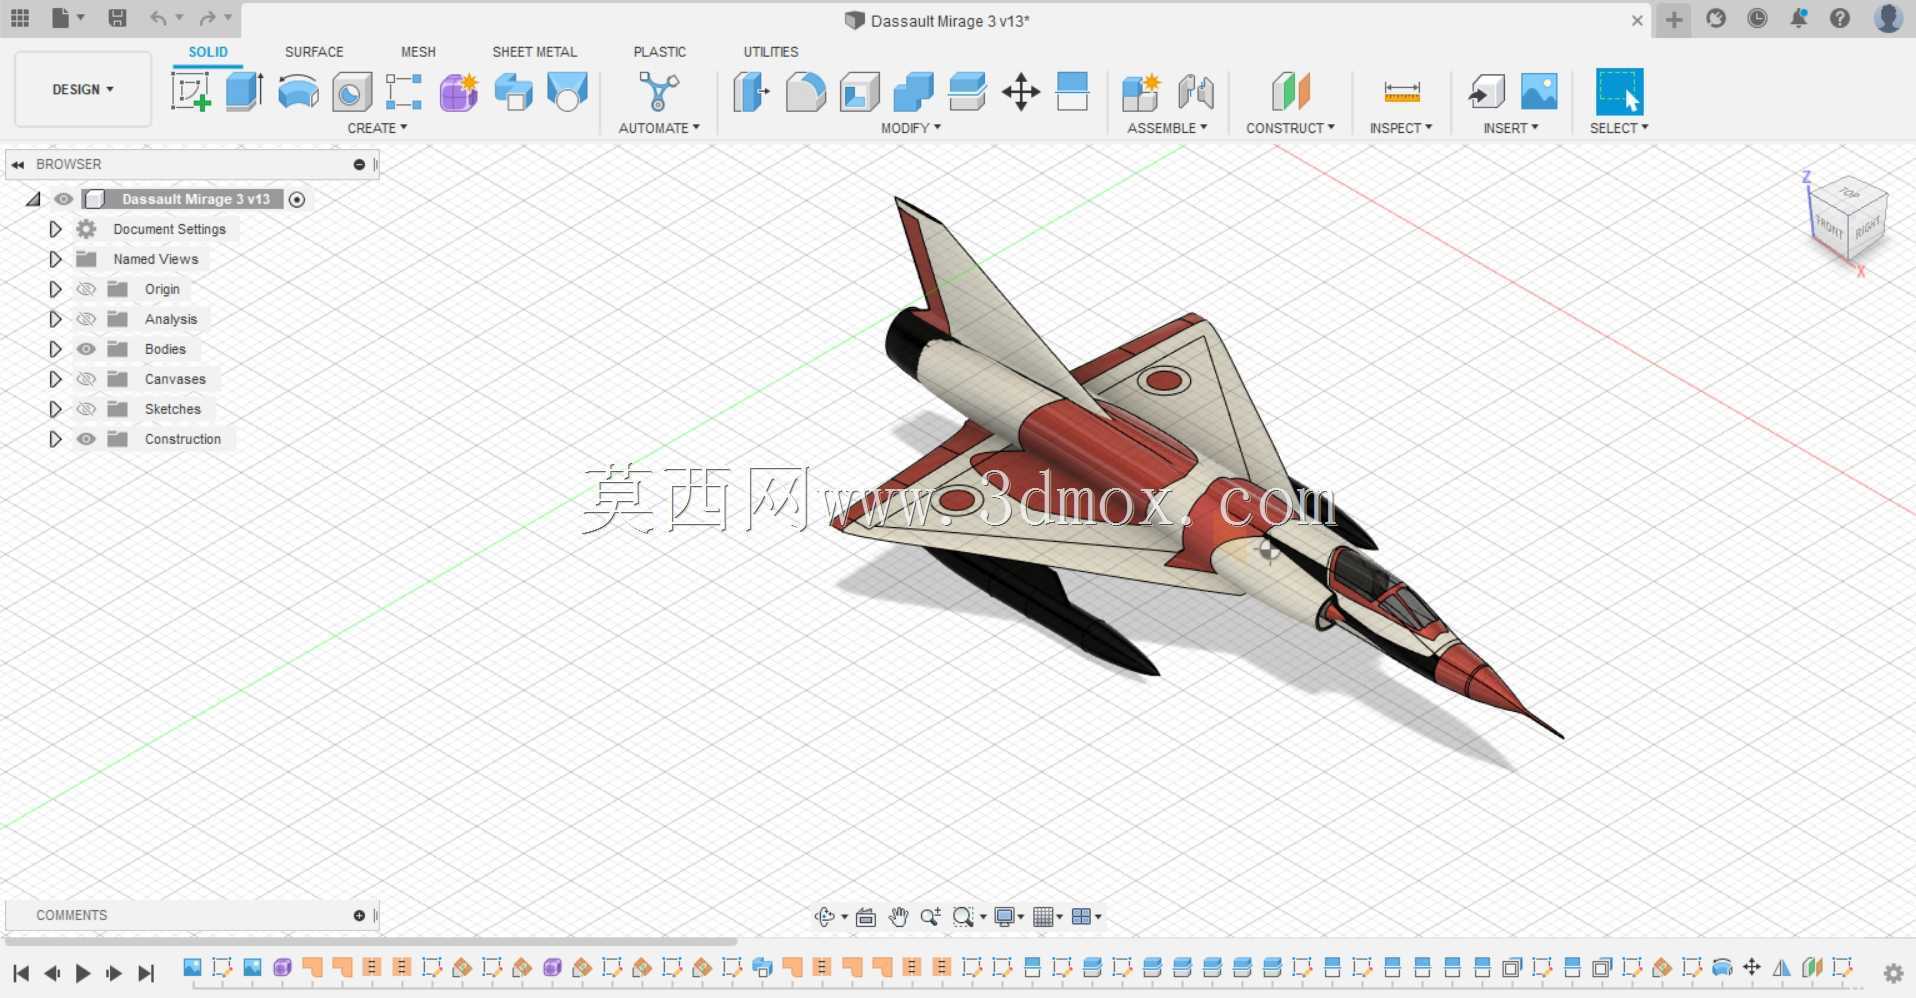Select the Midplane construct tool
The width and height of the screenshot is (1916, 998).
[x=1290, y=92]
